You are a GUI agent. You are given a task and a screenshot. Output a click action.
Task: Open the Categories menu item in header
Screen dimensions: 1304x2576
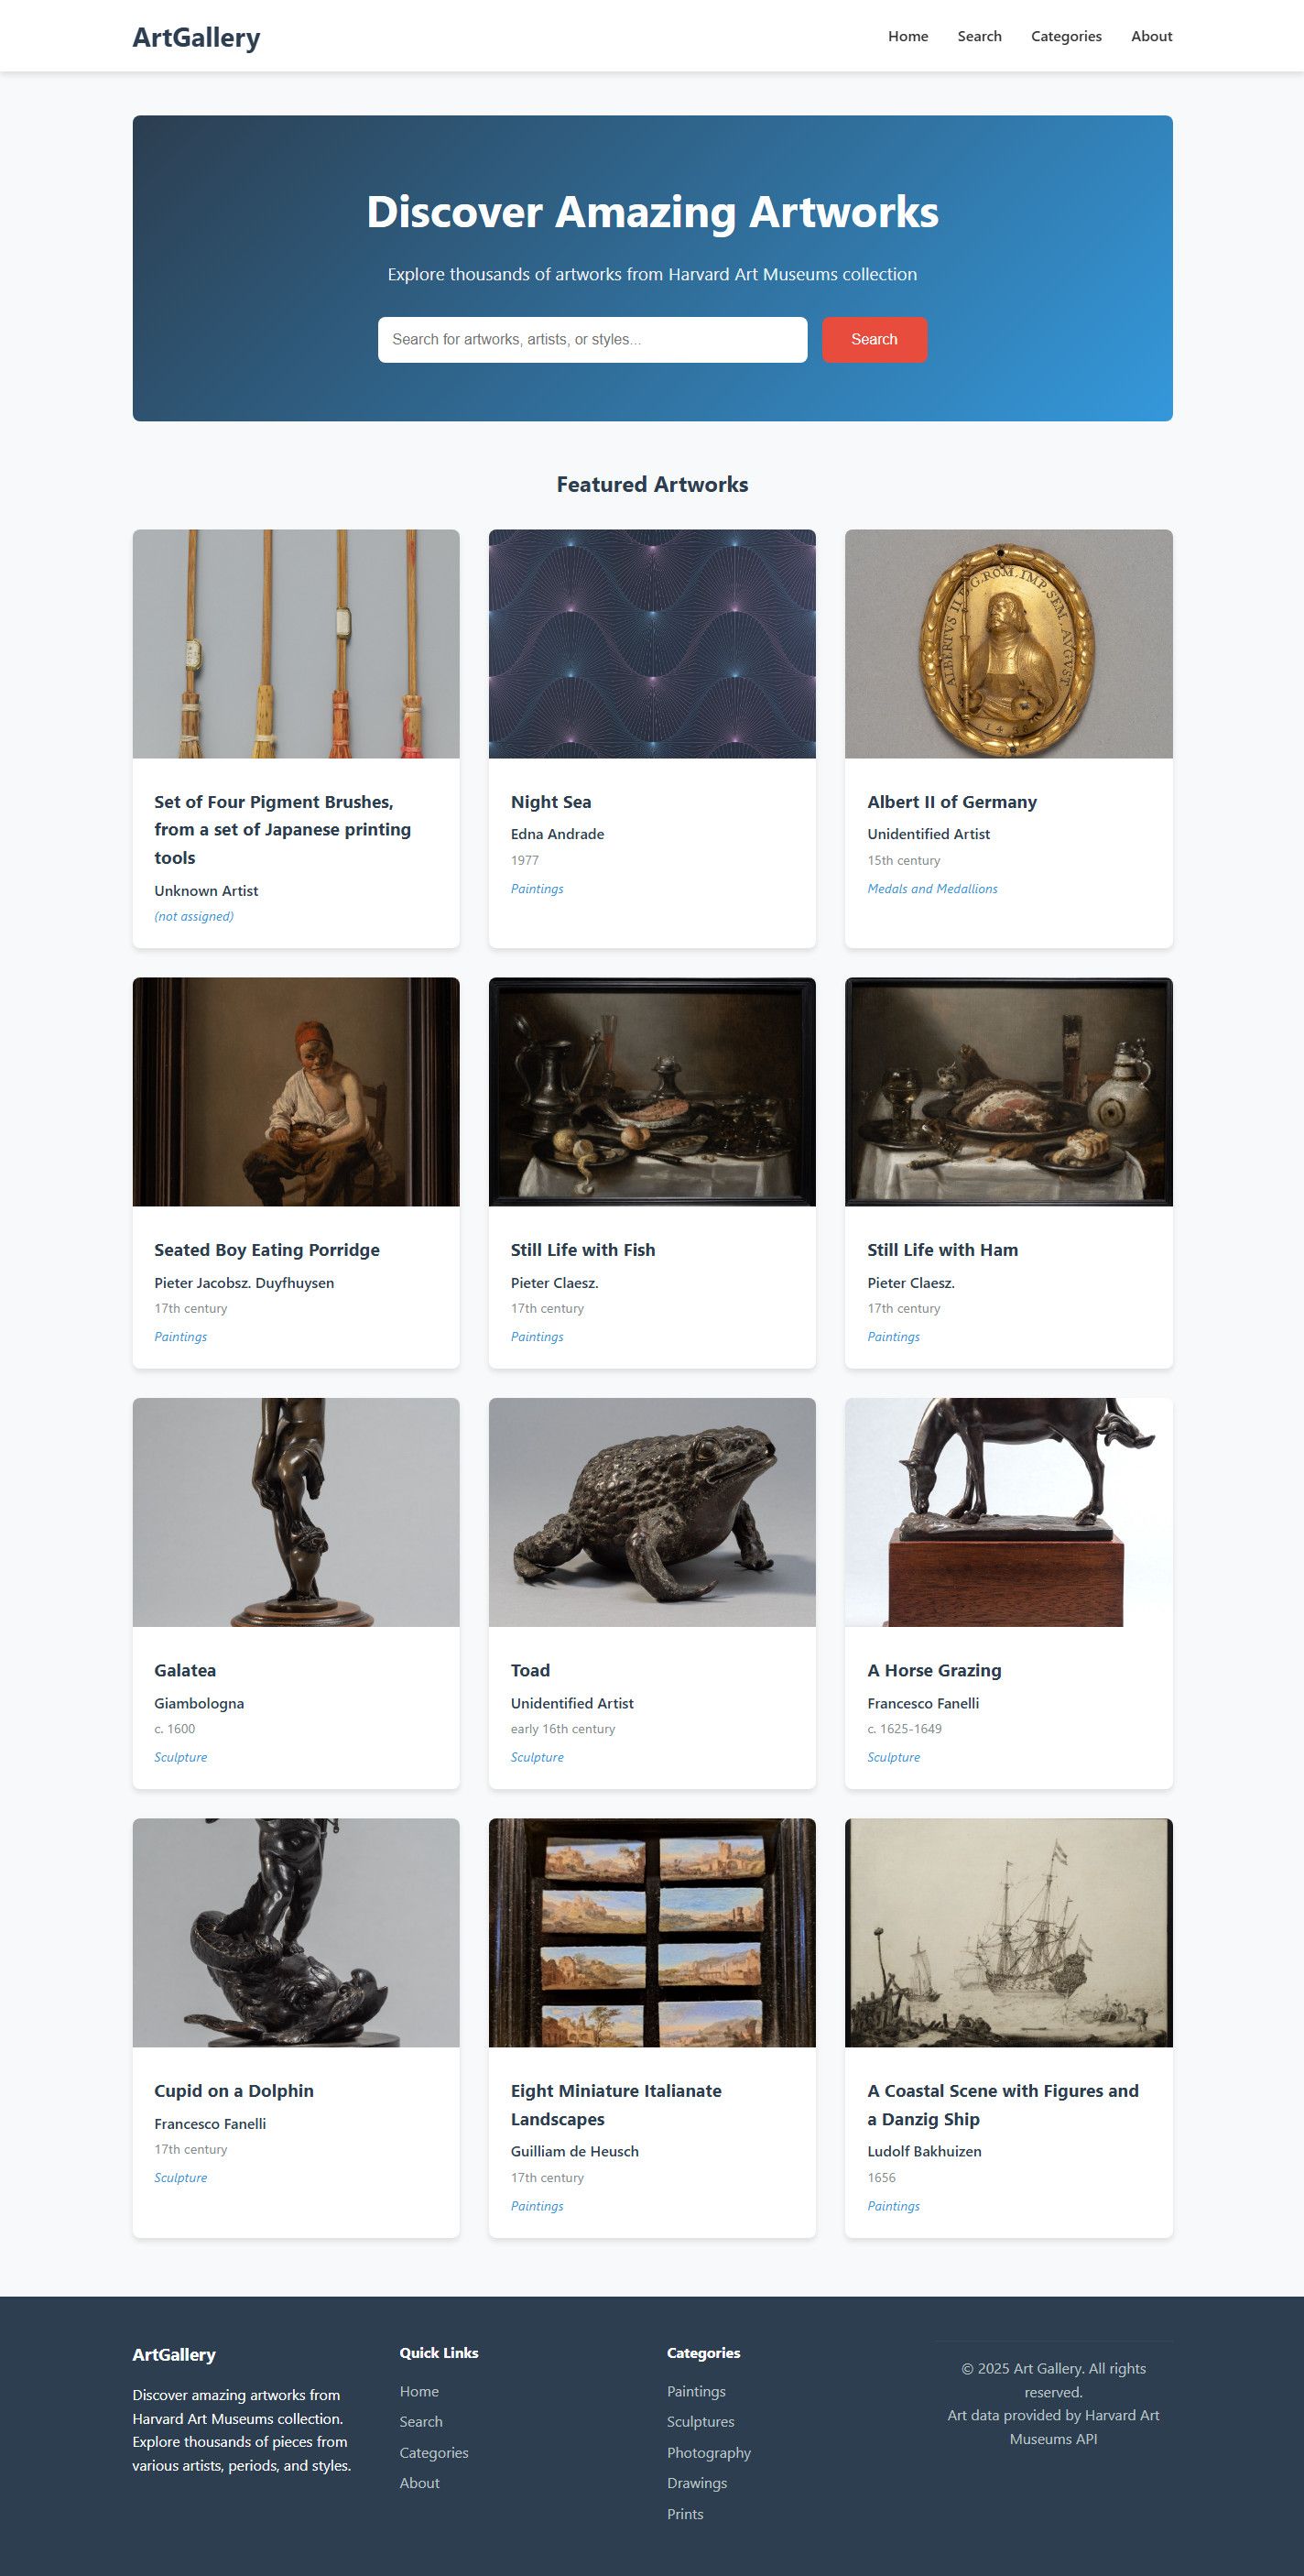[x=1066, y=36]
